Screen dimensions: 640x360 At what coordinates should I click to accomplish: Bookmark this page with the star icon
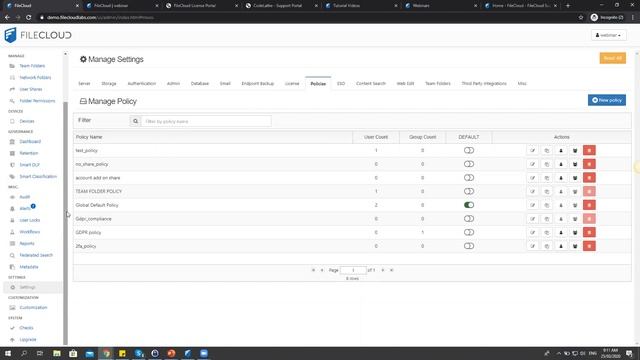point(581,18)
